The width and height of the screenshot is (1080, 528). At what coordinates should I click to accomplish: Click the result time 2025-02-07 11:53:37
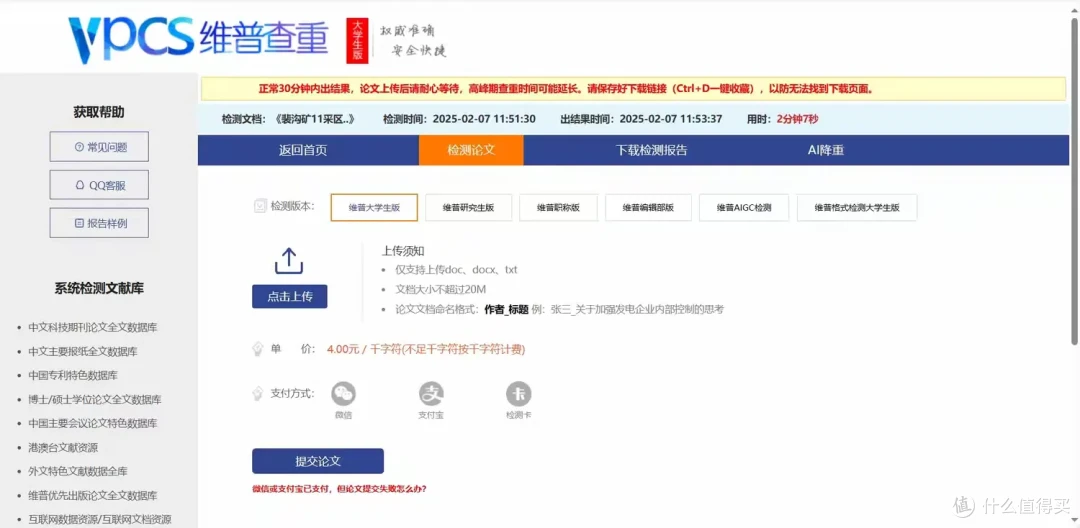point(671,119)
